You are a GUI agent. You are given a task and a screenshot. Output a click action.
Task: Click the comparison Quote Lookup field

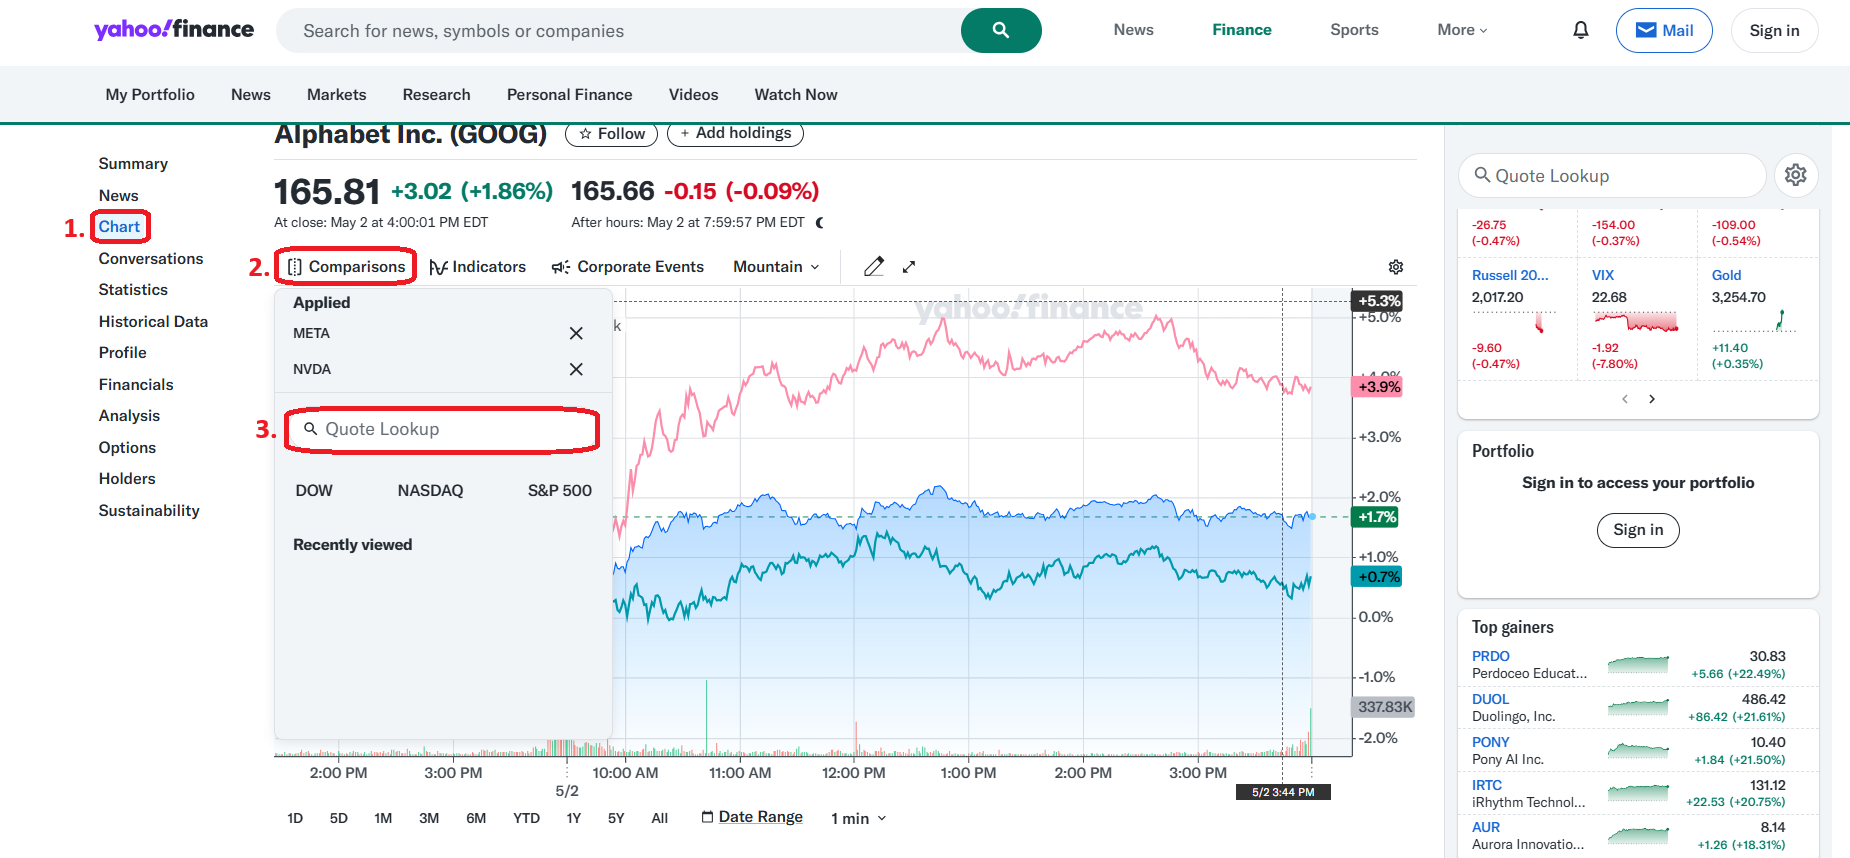tap(442, 429)
